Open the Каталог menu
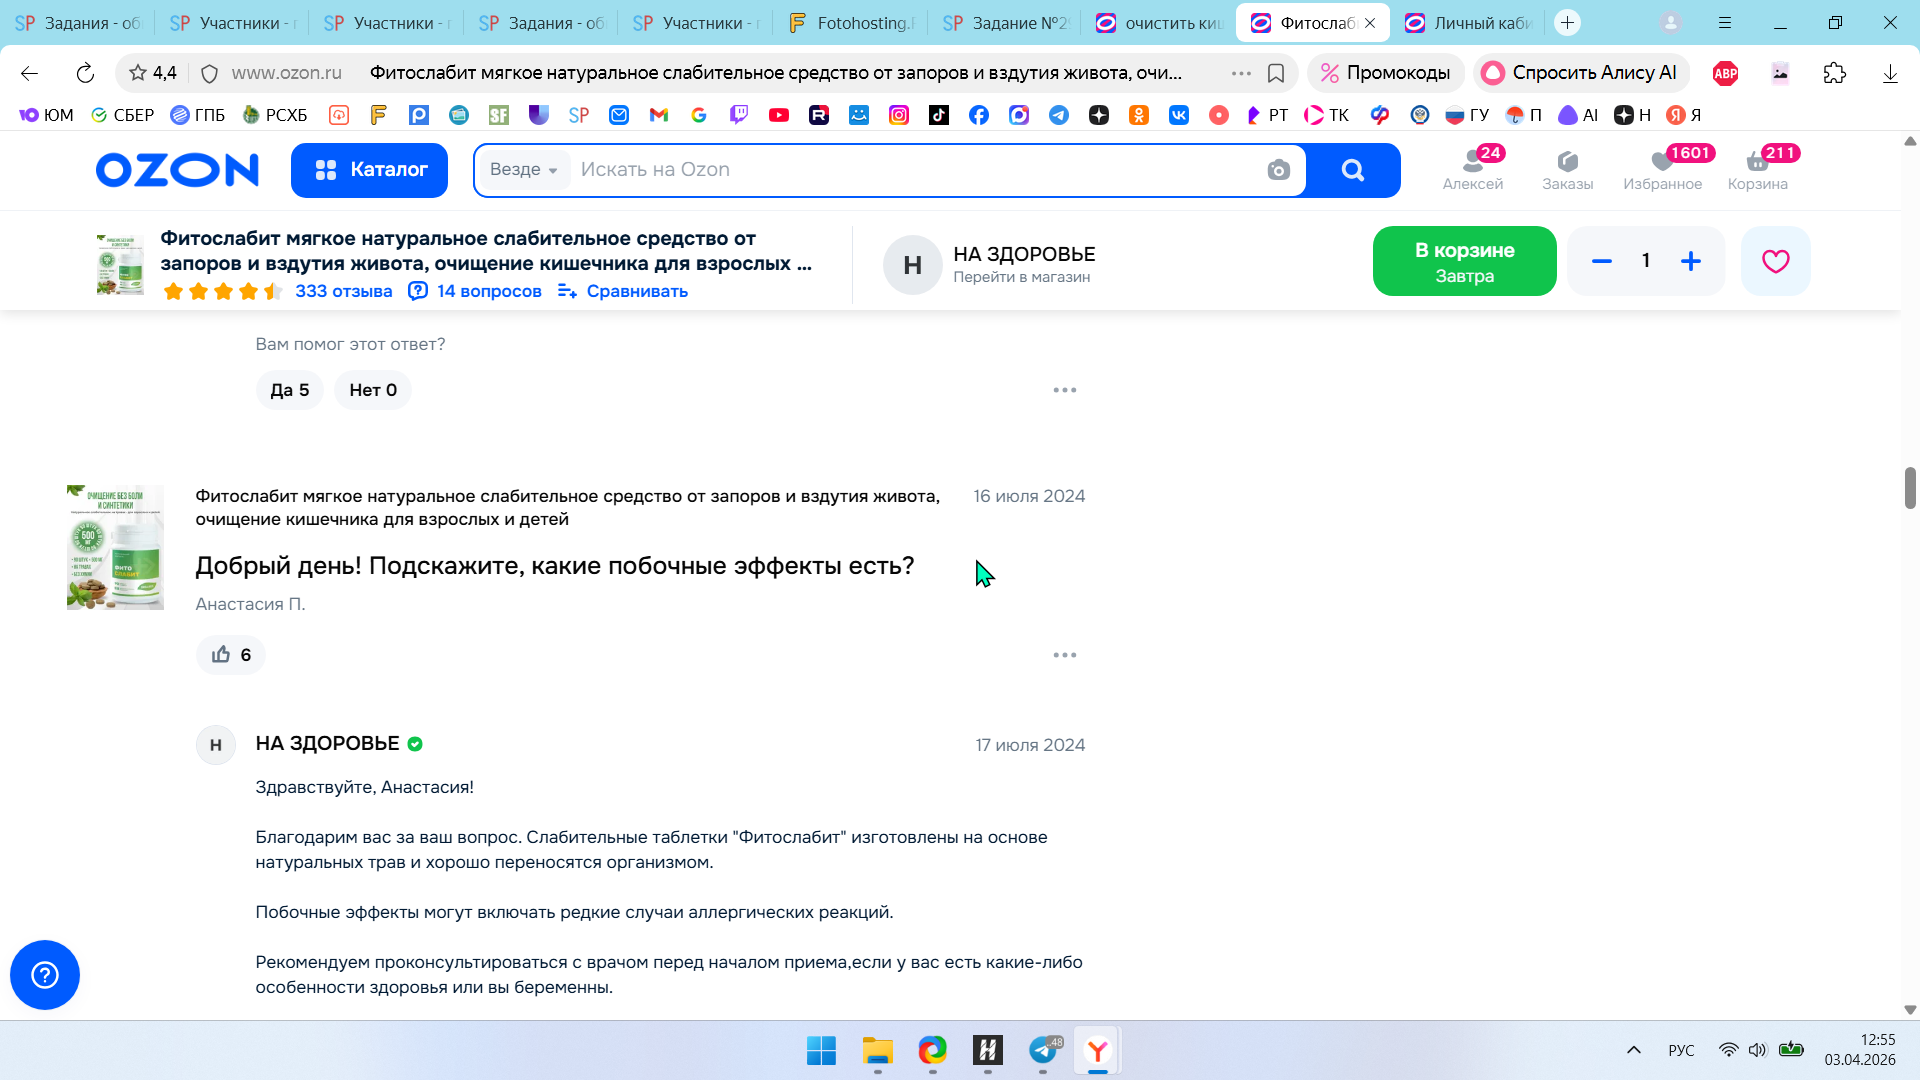The height and width of the screenshot is (1080, 1920). (369, 170)
